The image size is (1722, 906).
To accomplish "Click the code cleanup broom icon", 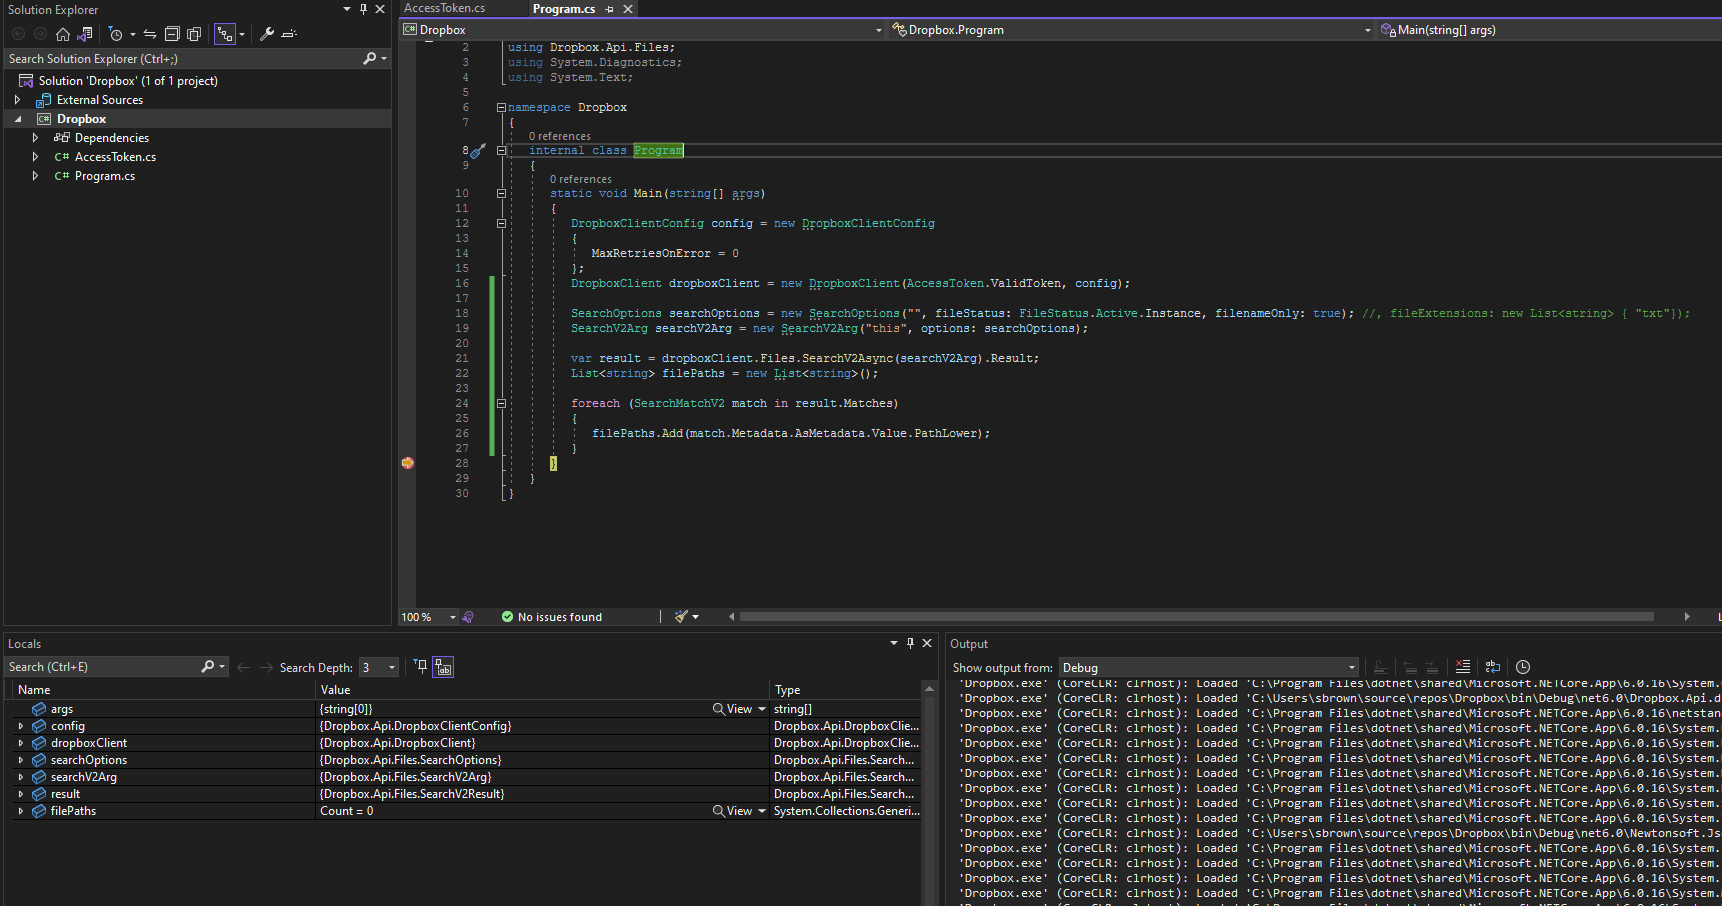I will [x=682, y=617].
